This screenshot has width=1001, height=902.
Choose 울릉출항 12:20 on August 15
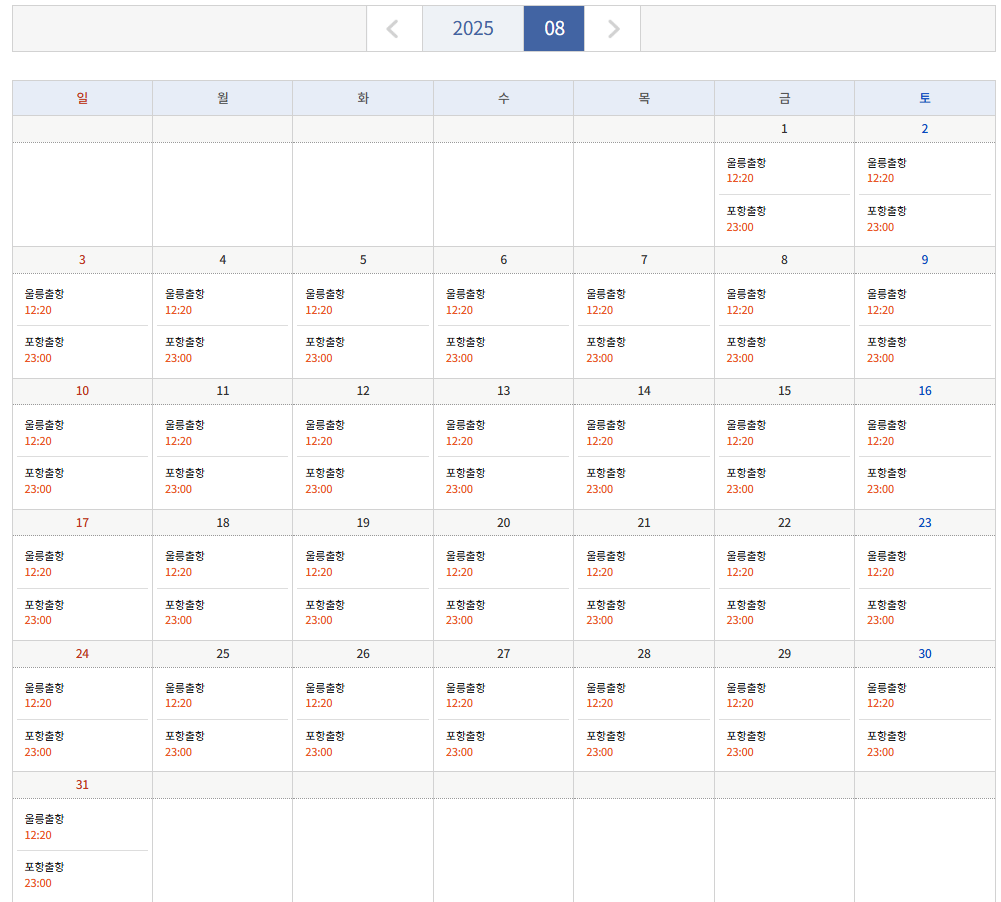[x=746, y=433]
